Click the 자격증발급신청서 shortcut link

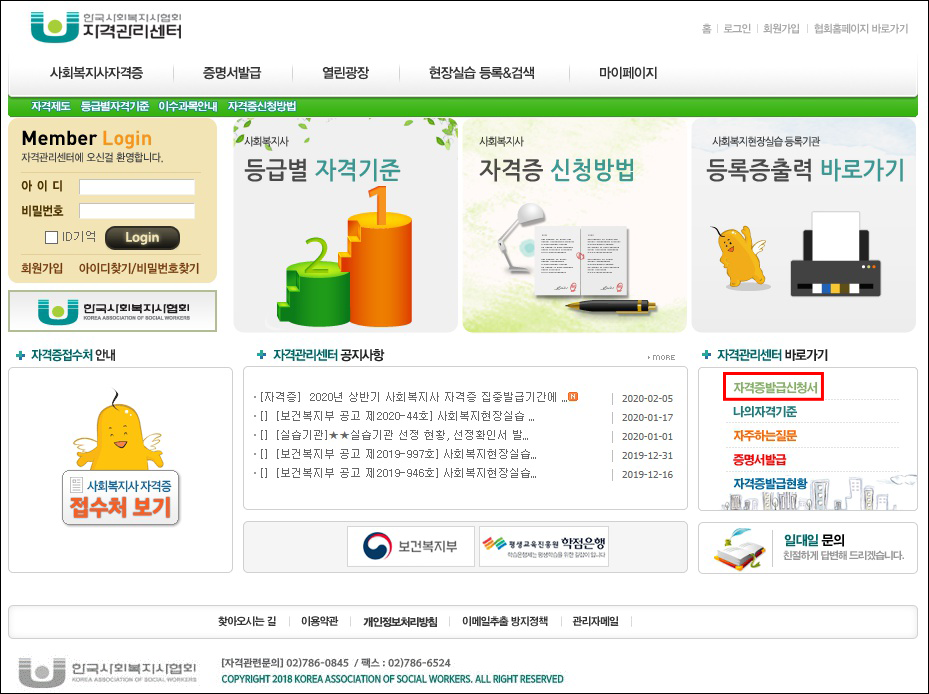(774, 387)
